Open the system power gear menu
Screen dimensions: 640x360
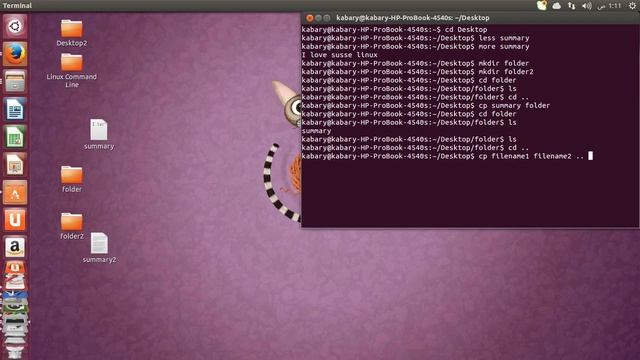click(x=632, y=6)
